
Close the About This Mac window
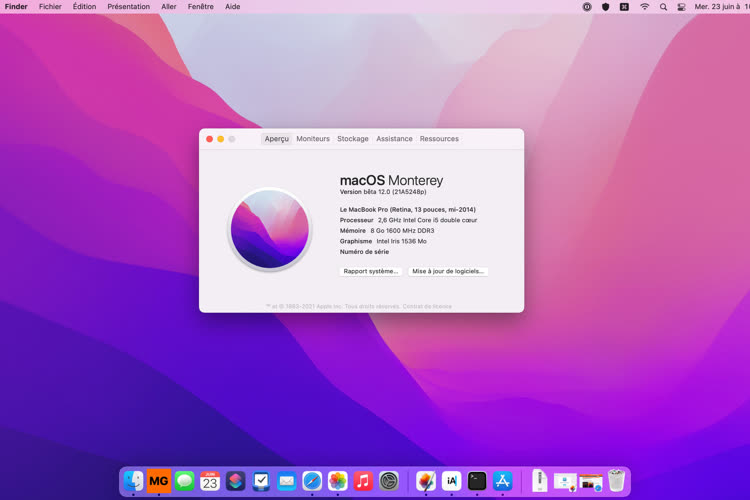click(x=210, y=139)
